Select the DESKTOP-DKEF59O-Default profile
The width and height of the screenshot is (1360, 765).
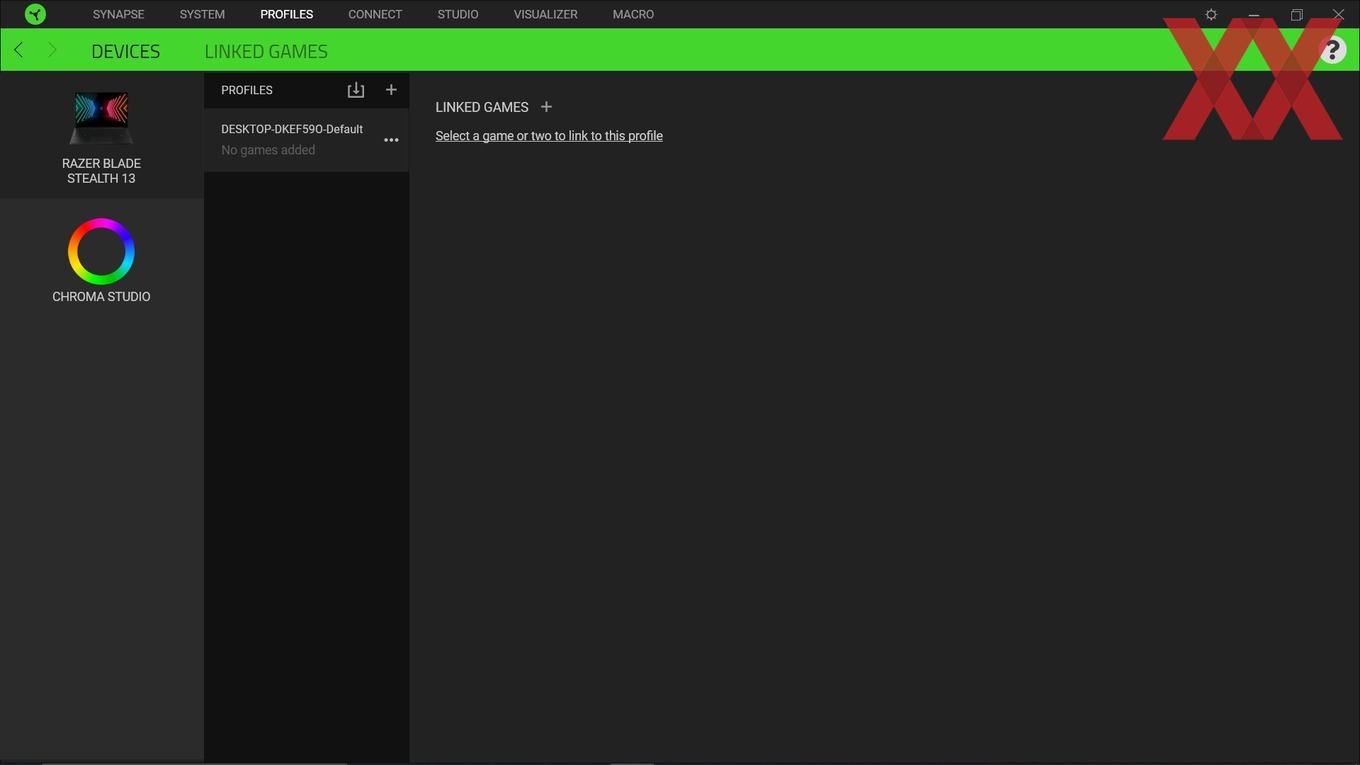pos(306,140)
